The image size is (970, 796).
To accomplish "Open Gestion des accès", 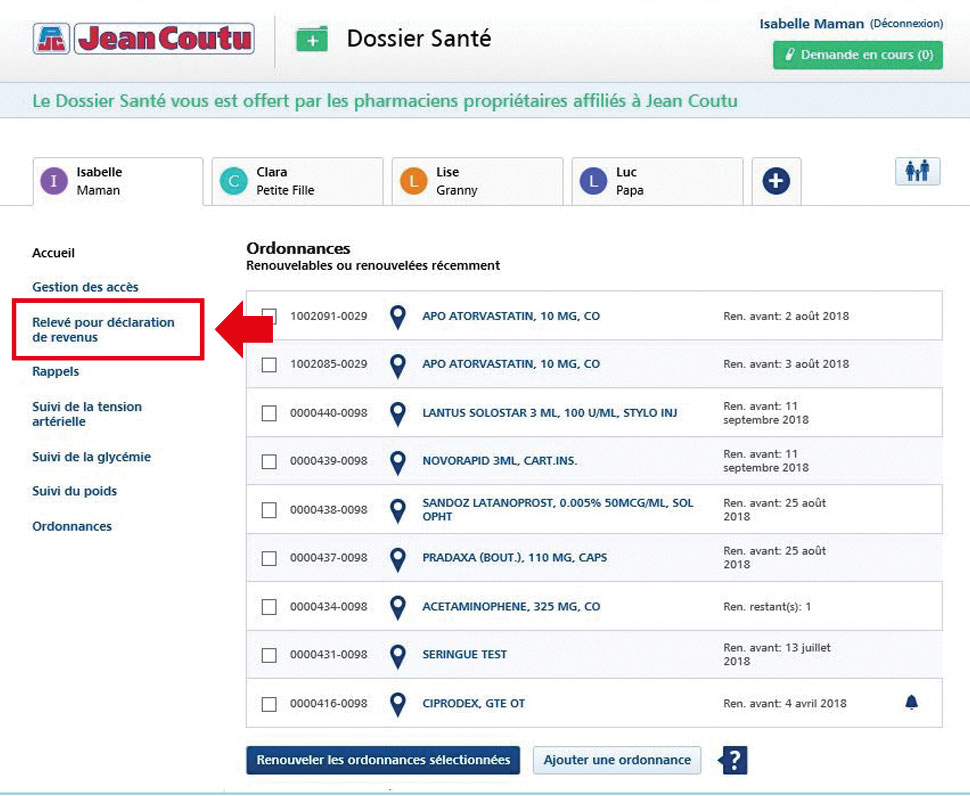I will click(85, 287).
